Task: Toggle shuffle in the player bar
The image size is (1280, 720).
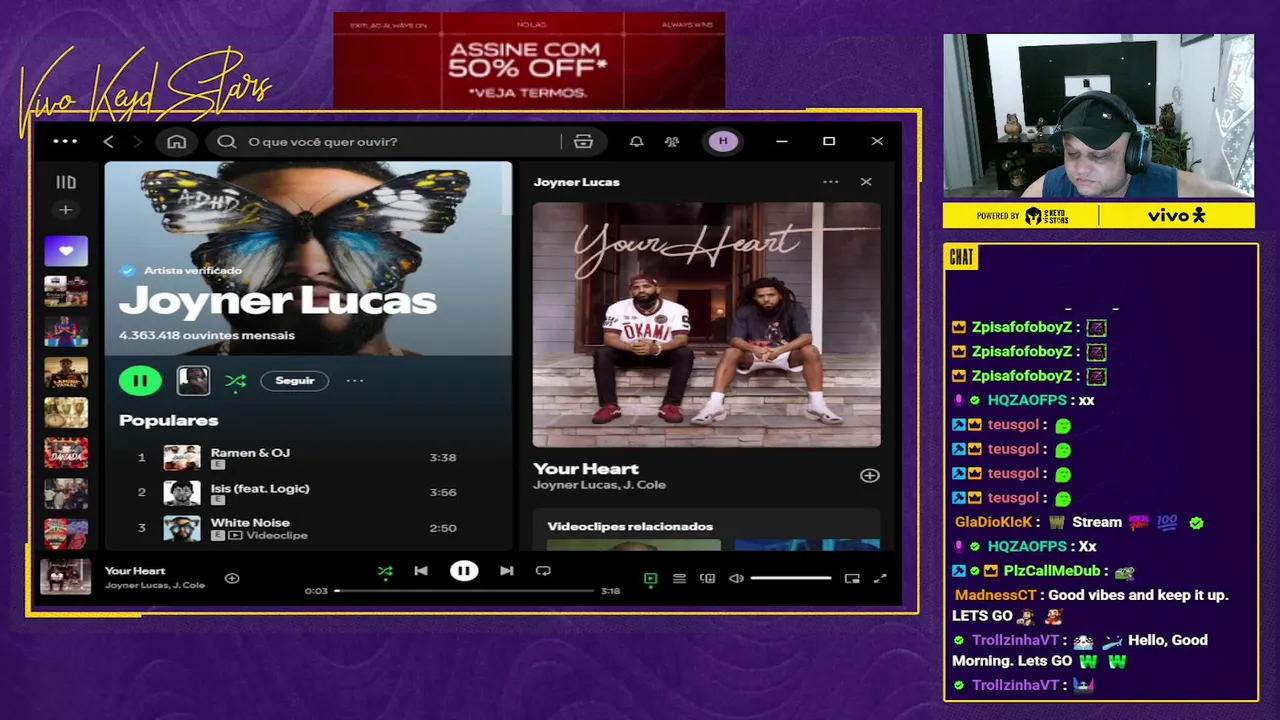Action: point(385,571)
